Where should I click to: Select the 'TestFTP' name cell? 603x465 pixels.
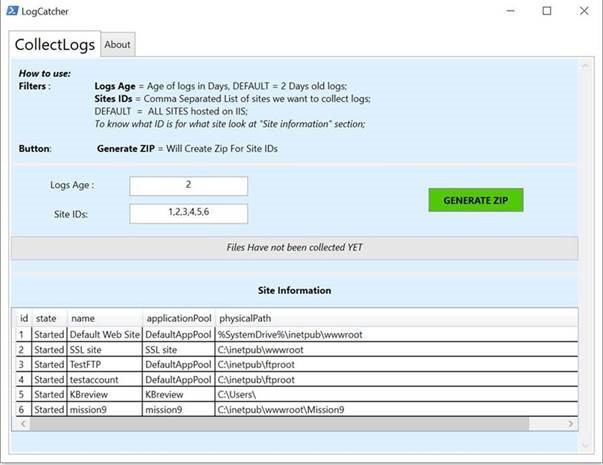pyautogui.click(x=105, y=365)
